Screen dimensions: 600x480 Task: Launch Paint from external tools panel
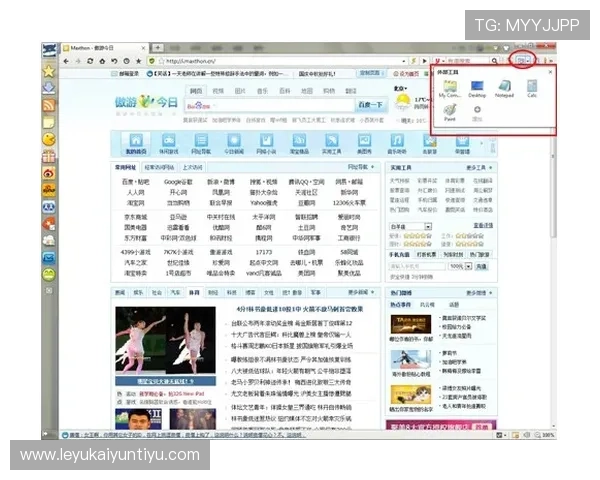click(450, 113)
